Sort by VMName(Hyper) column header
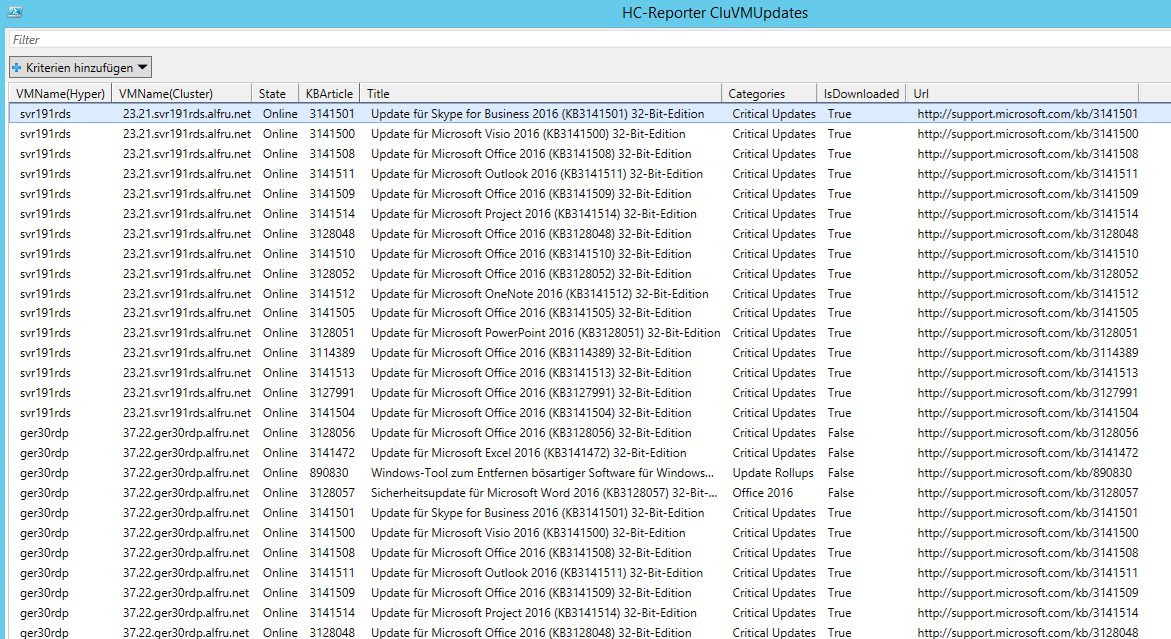The width and height of the screenshot is (1171, 639). (60, 93)
